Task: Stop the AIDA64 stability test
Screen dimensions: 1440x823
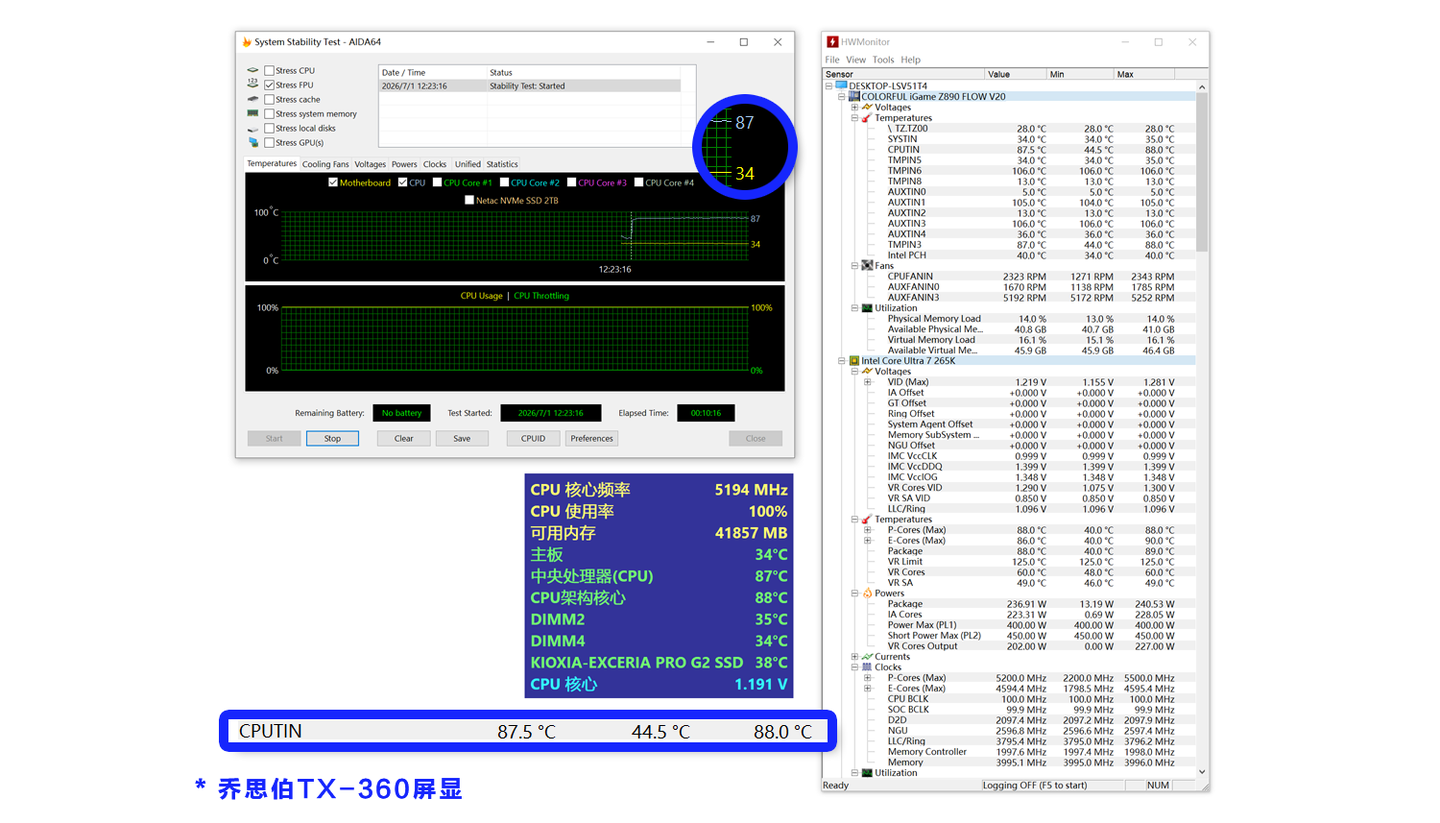Action: click(332, 439)
